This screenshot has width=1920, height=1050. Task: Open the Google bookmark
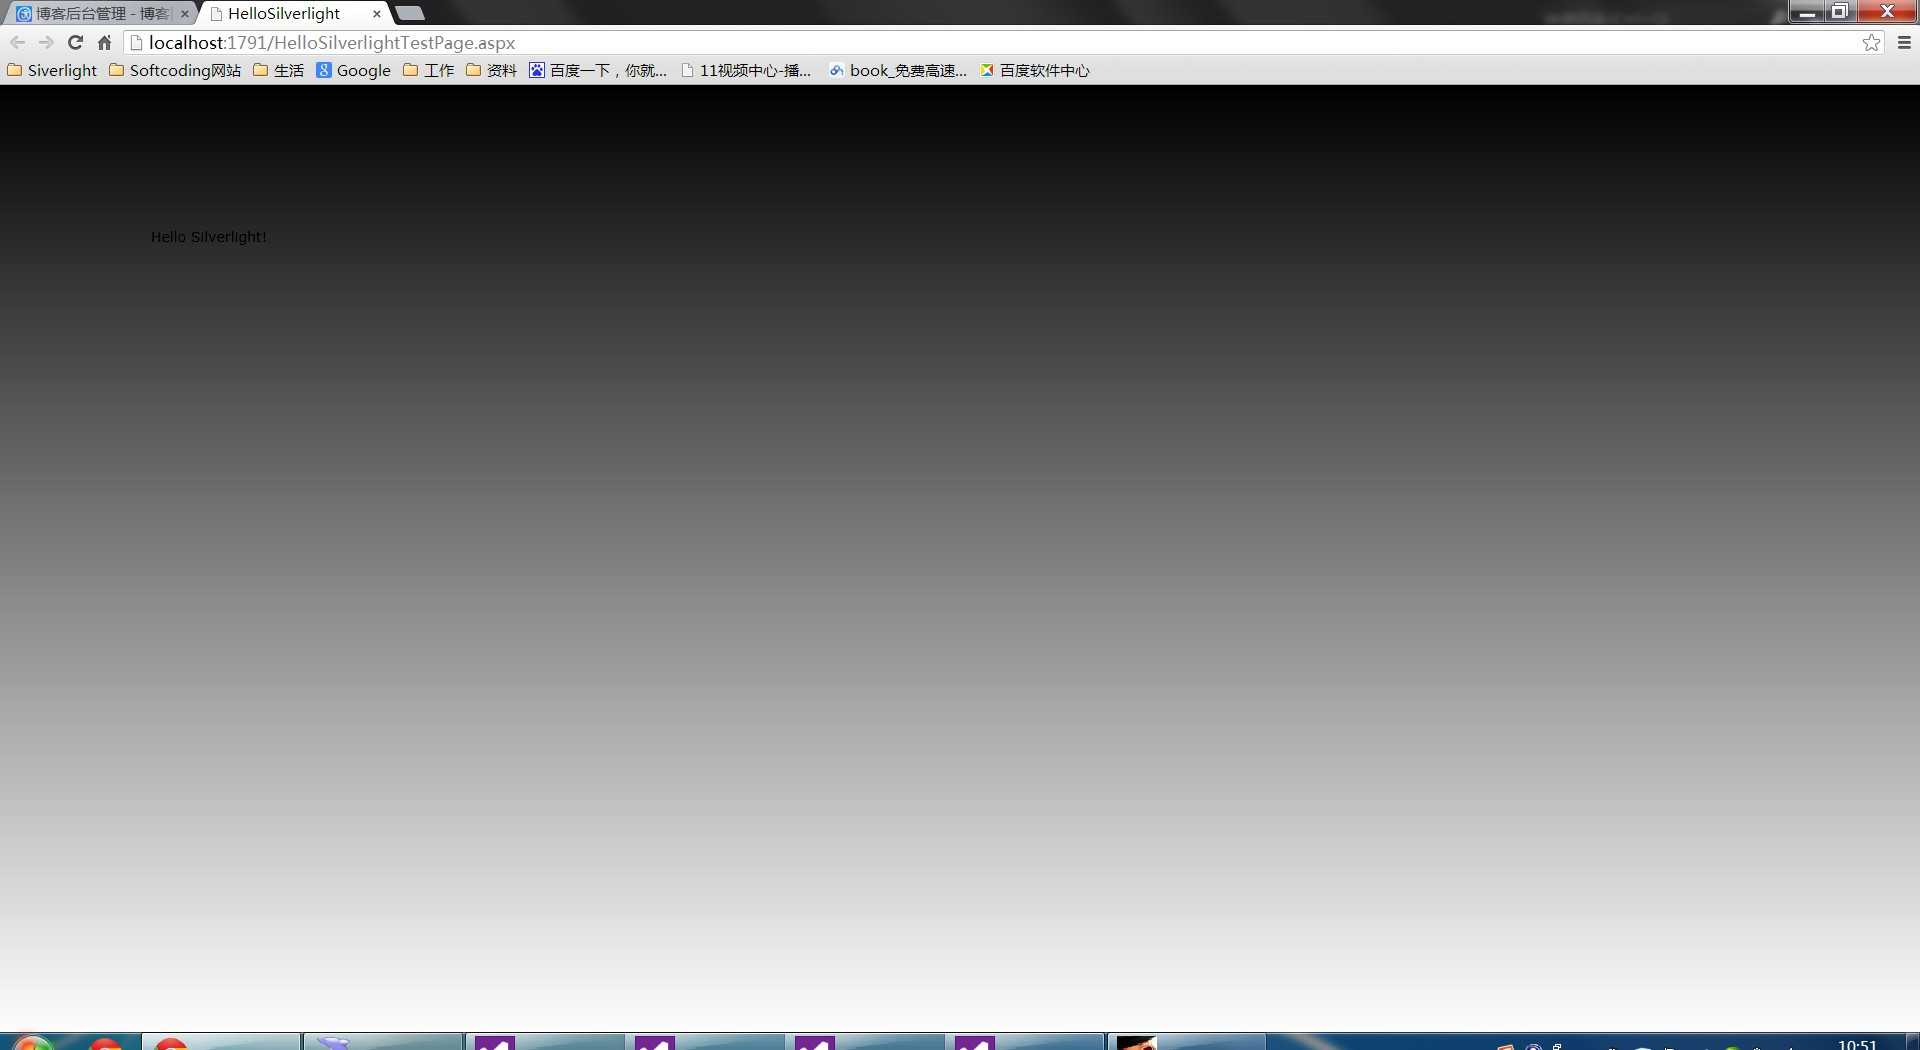tap(353, 70)
